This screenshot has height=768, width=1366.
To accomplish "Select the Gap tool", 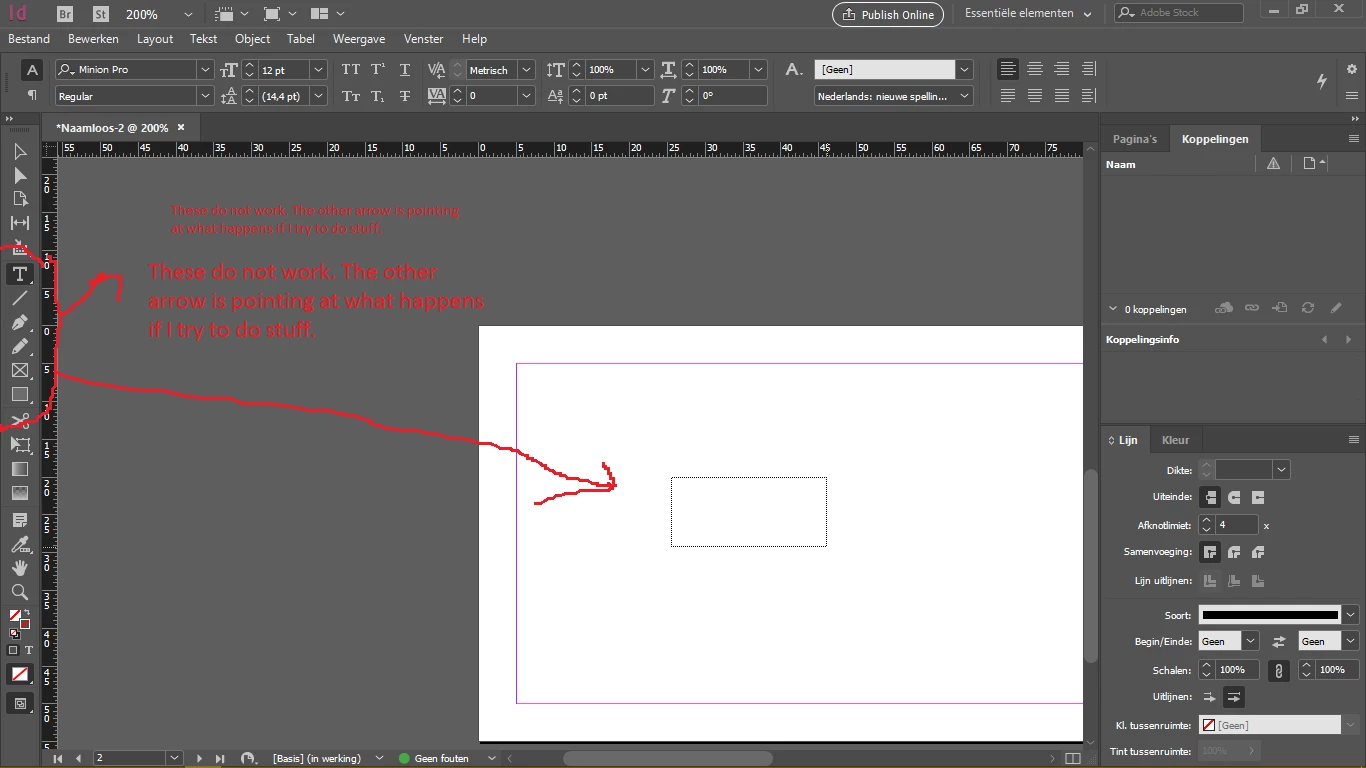I will [x=20, y=223].
